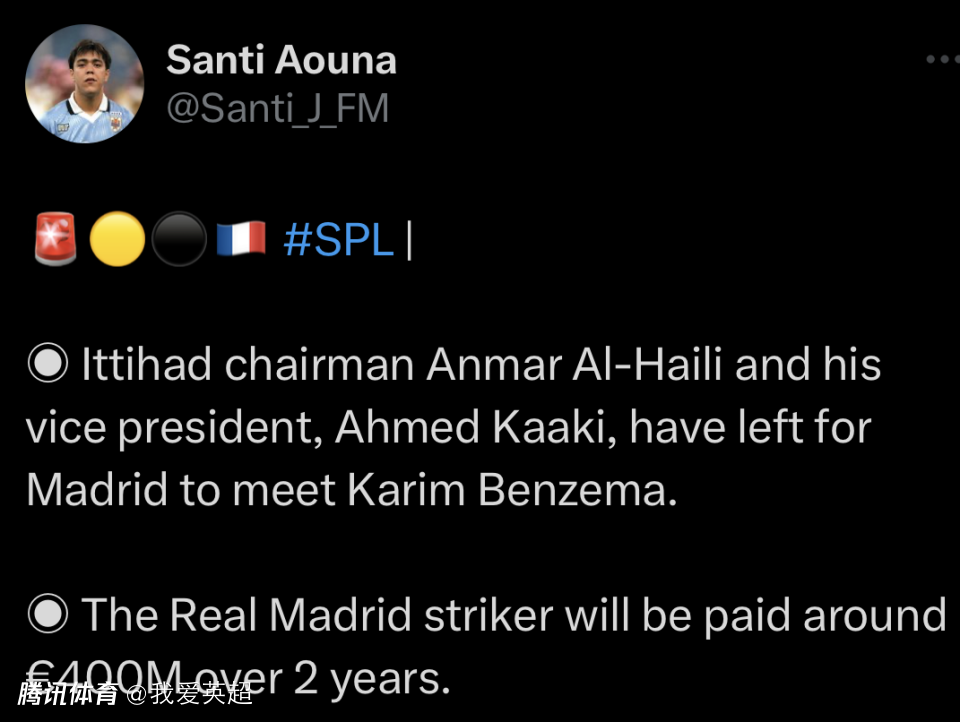Click the red siren emoji
This screenshot has width=960, height=722.
click(55, 240)
